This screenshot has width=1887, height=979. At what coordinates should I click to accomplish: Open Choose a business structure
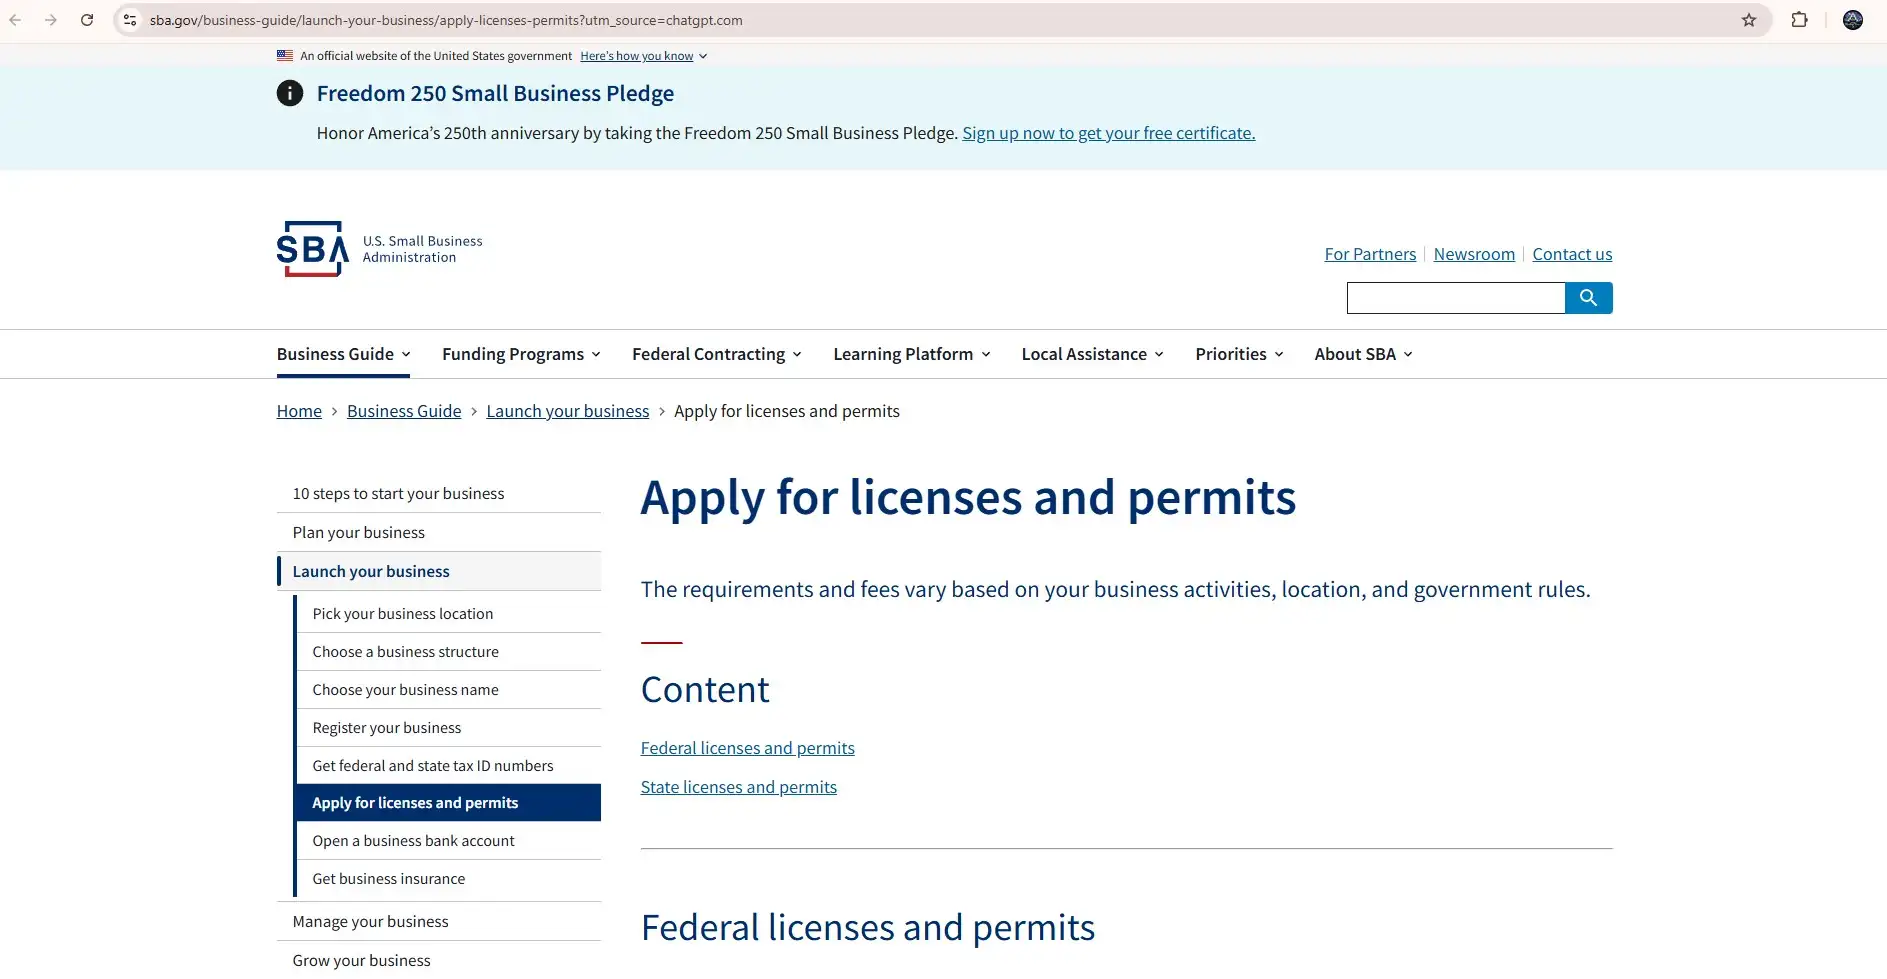pyautogui.click(x=449, y=652)
